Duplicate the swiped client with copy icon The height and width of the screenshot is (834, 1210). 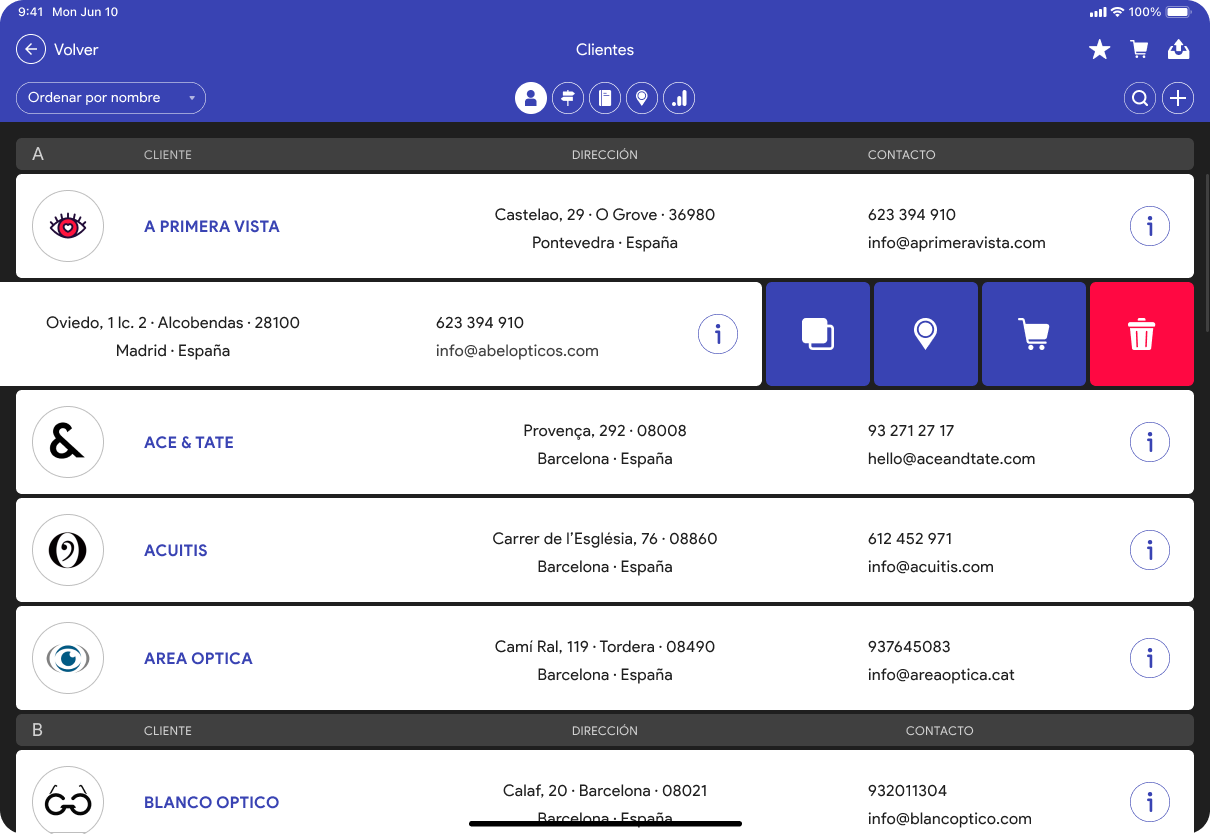[818, 334]
